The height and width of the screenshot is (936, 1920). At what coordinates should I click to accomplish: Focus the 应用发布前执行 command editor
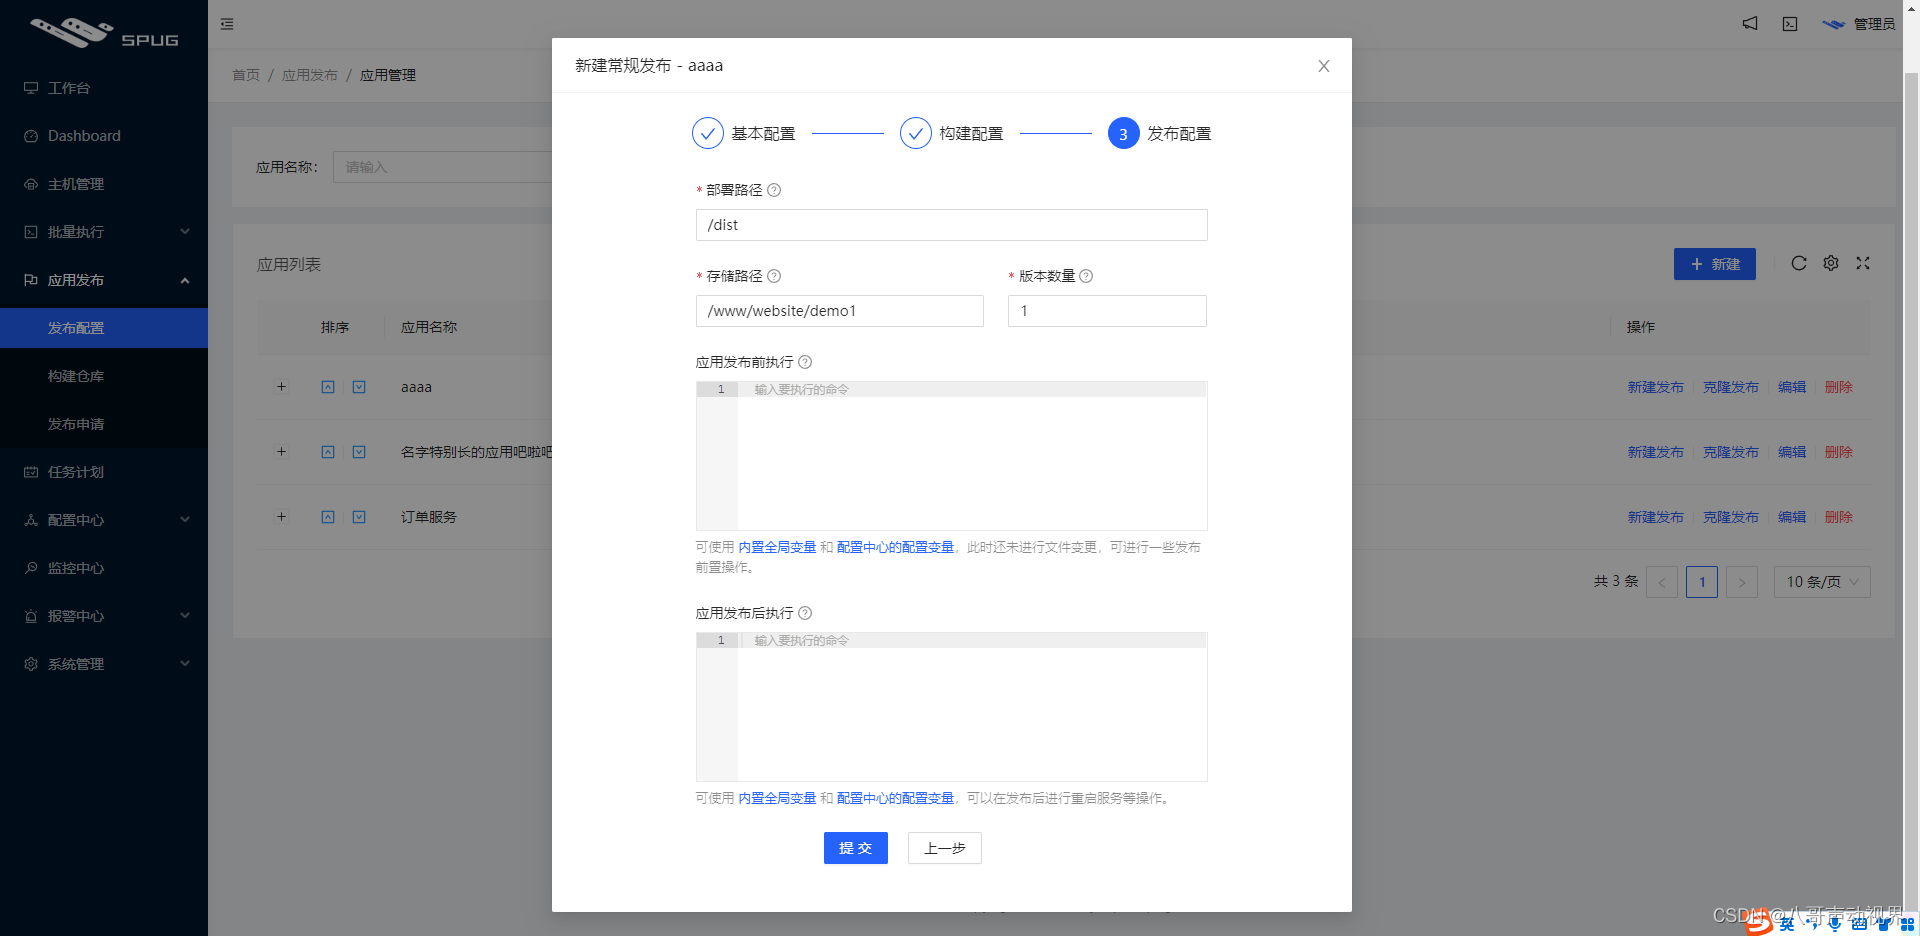coord(952,456)
